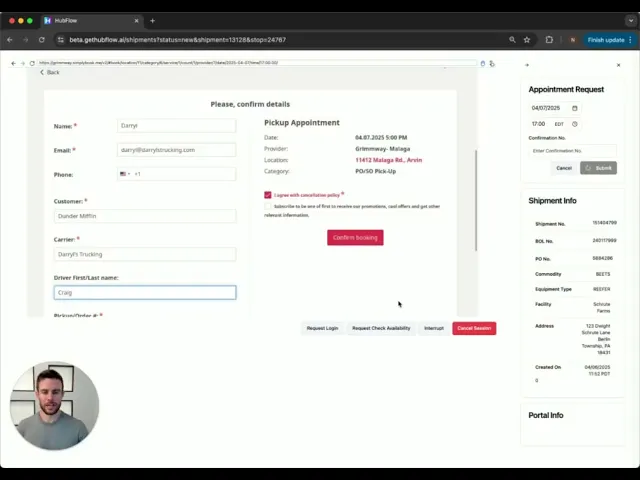Click the Phone number input

(184, 174)
